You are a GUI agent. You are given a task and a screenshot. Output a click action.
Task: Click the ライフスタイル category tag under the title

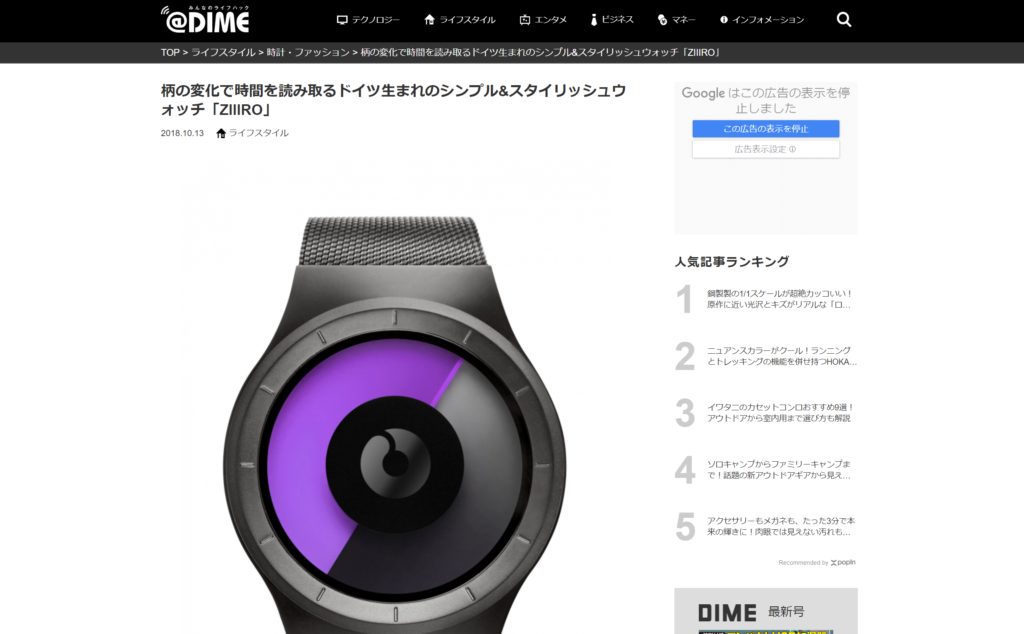[x=258, y=133]
